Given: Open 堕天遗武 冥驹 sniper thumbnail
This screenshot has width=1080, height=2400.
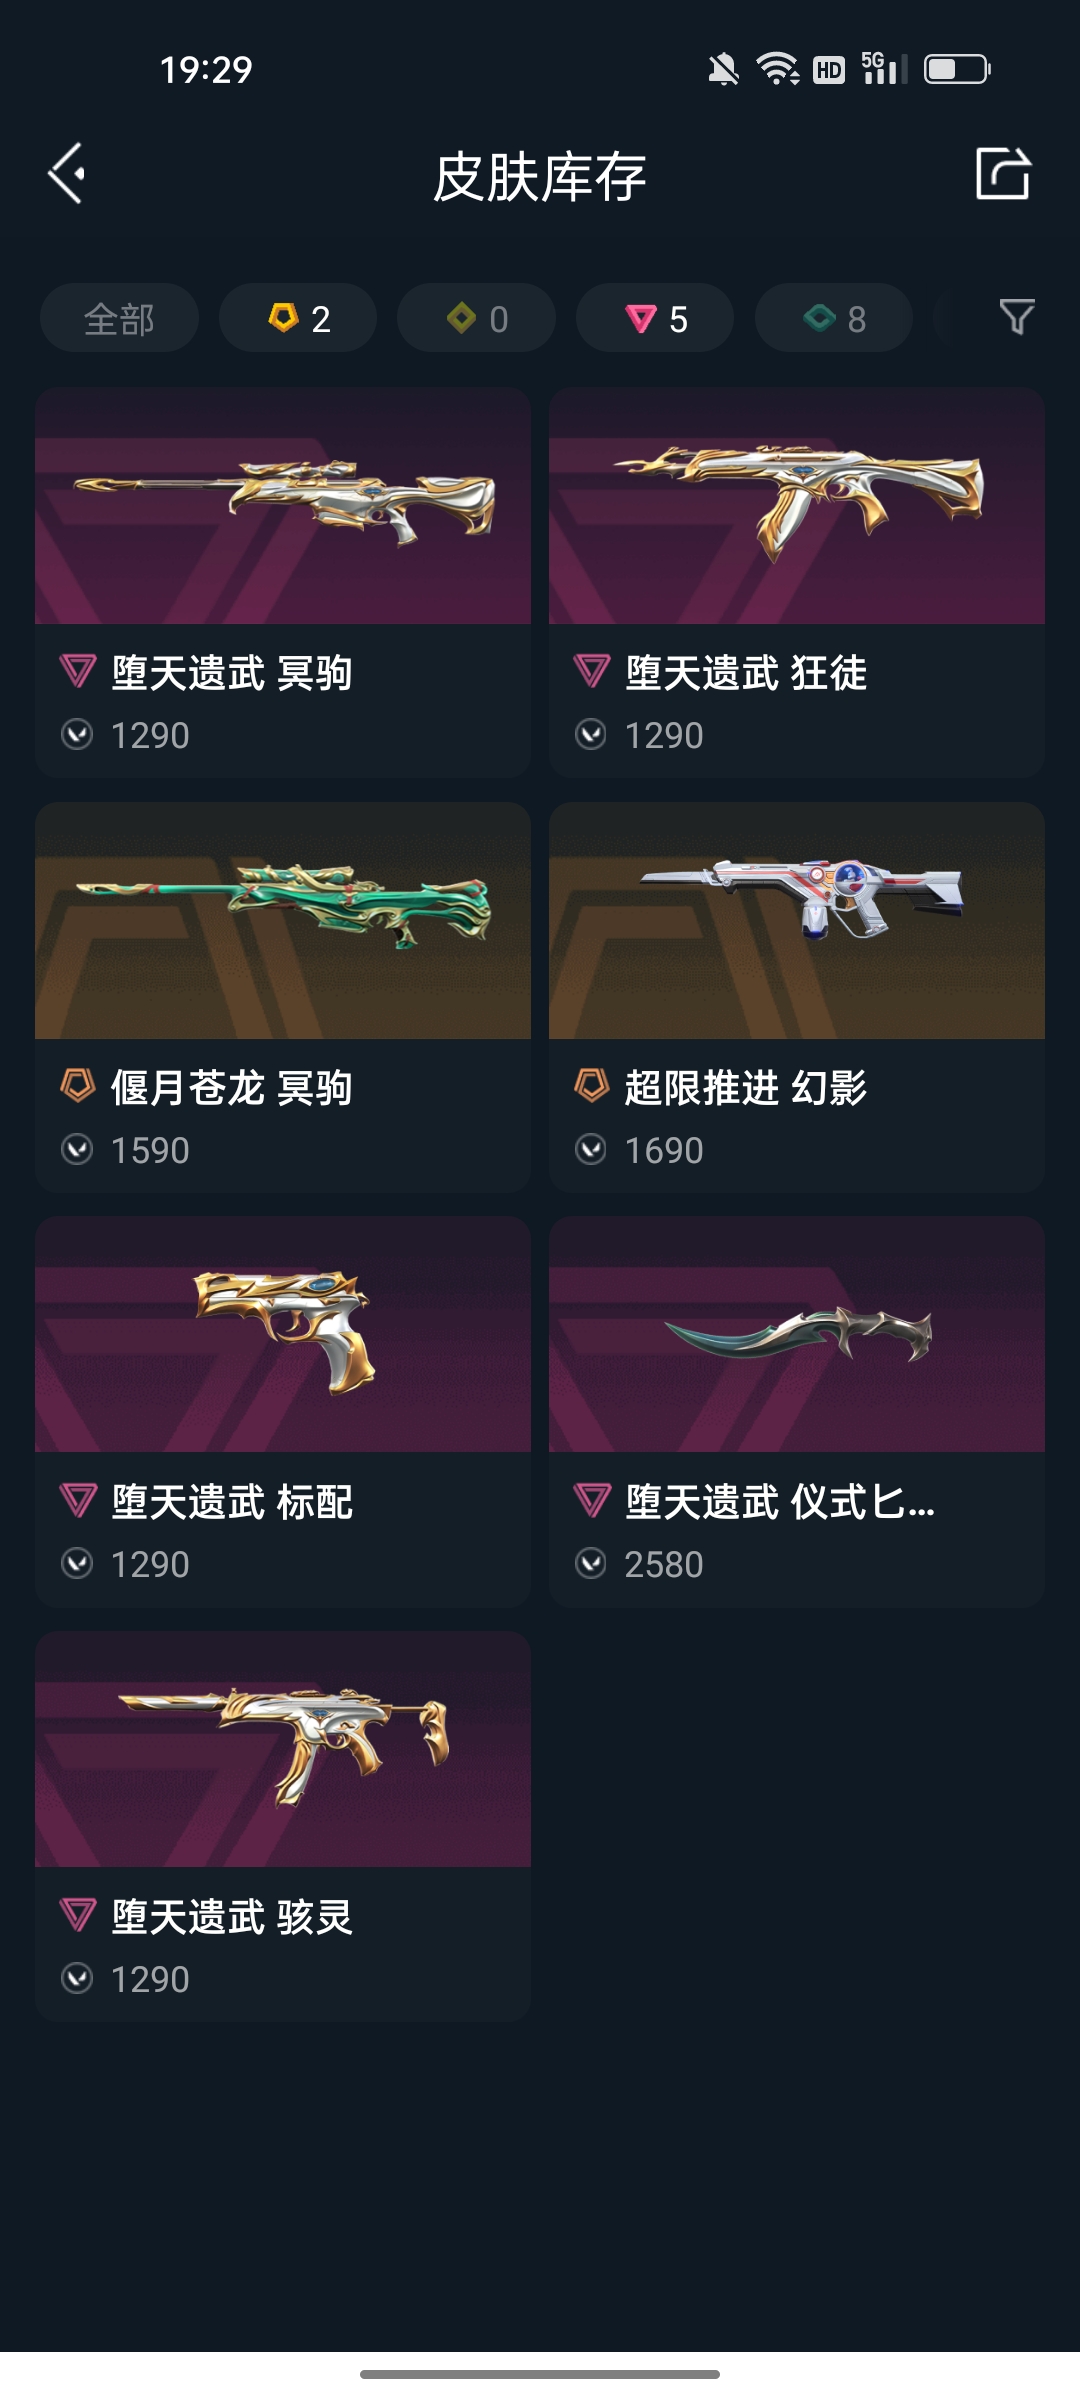Looking at the screenshot, I should pos(283,506).
